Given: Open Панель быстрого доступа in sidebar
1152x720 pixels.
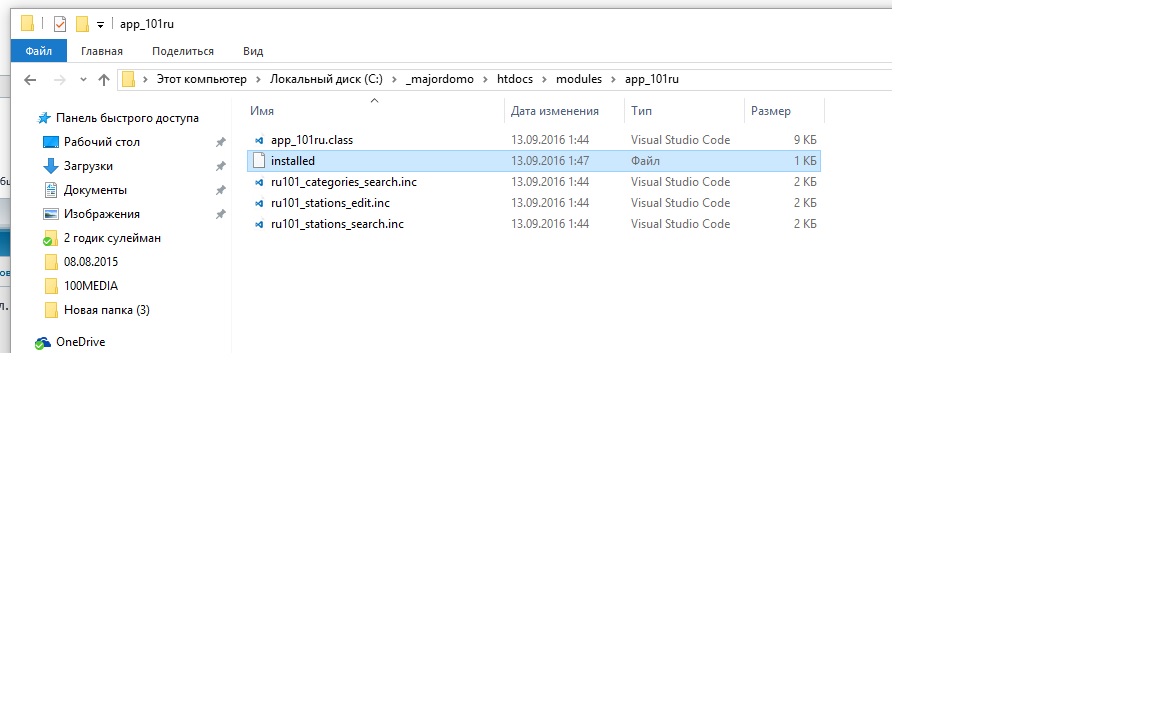Looking at the screenshot, I should (x=127, y=118).
